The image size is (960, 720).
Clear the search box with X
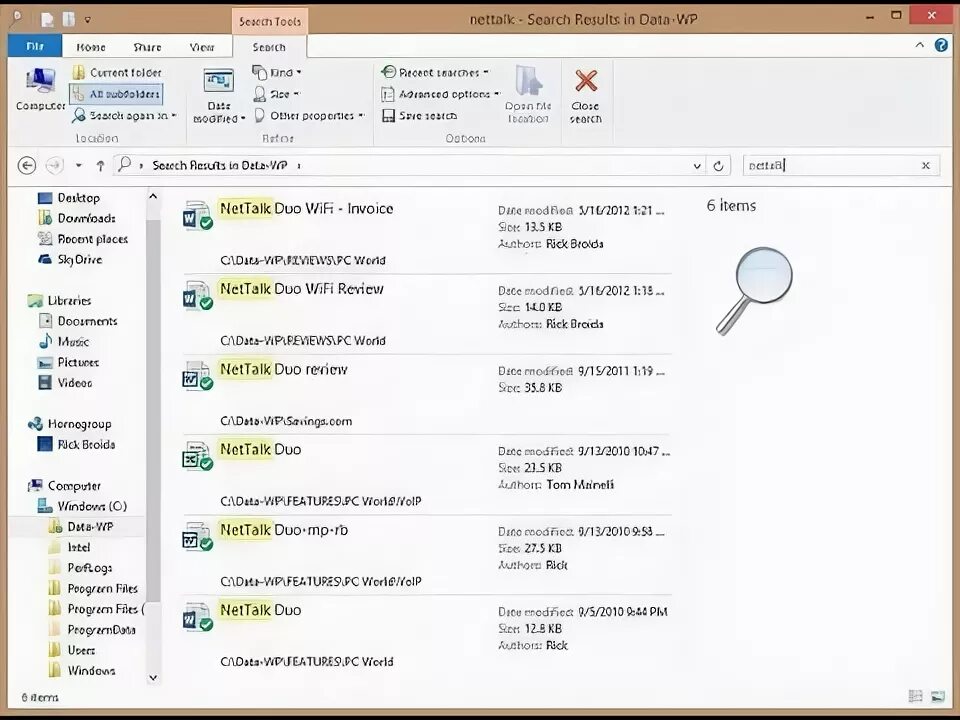[x=926, y=165]
